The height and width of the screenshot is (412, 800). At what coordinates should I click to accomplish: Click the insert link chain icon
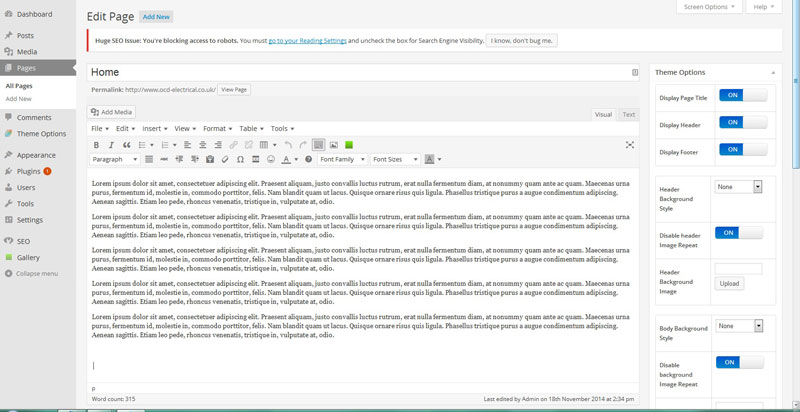[x=234, y=145]
